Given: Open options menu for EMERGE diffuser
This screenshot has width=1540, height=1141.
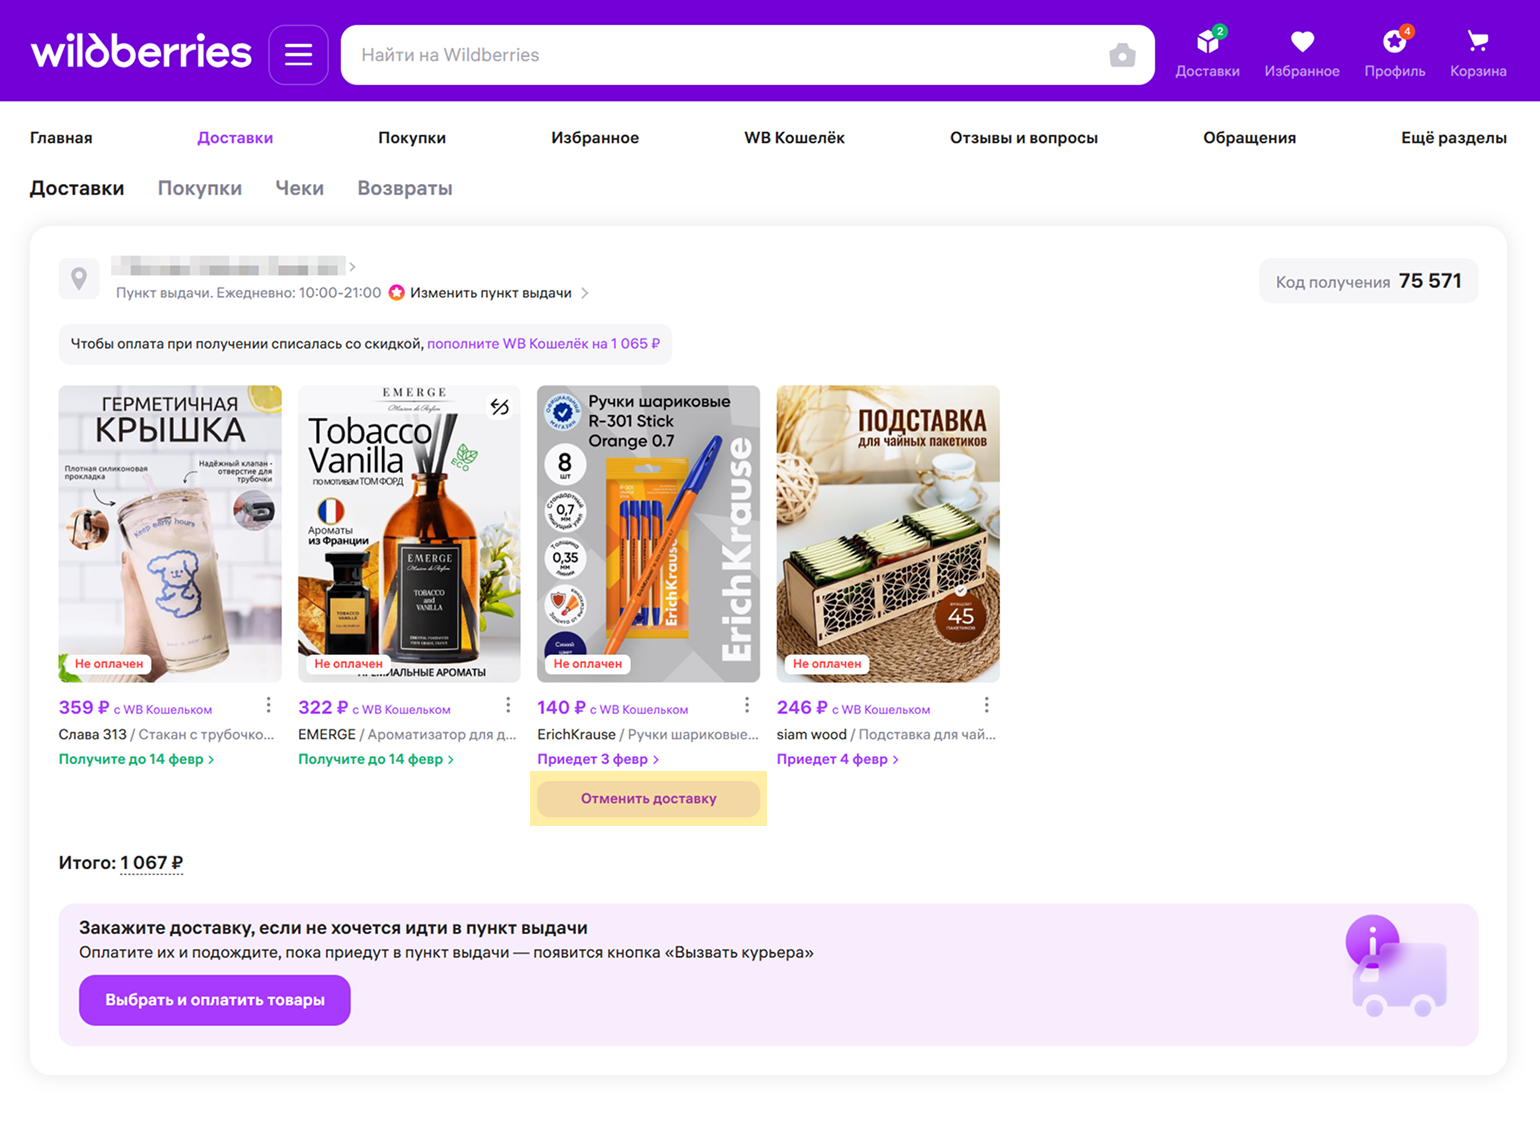Looking at the screenshot, I should click(x=508, y=706).
